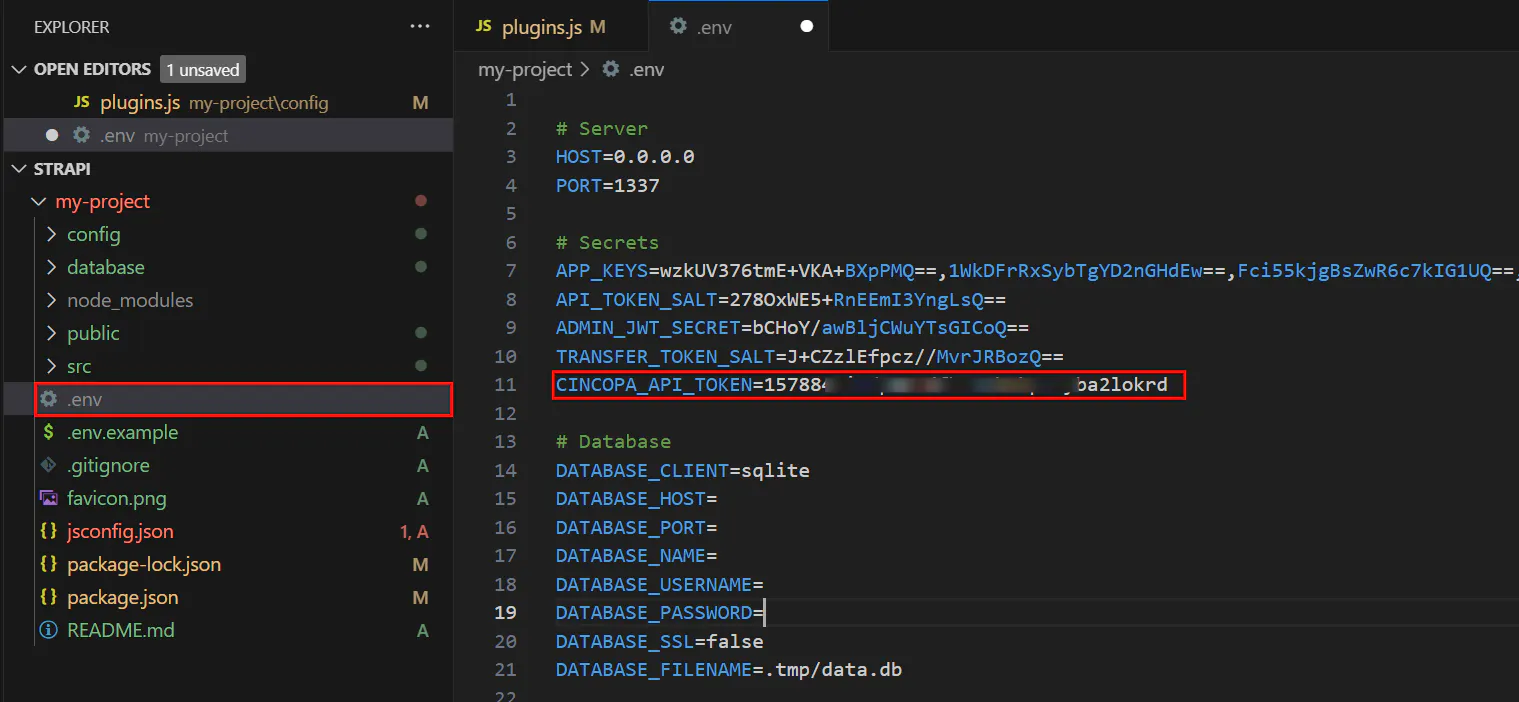
Task: Click the 1, A badge of jsconfig.json
Action: click(x=414, y=531)
